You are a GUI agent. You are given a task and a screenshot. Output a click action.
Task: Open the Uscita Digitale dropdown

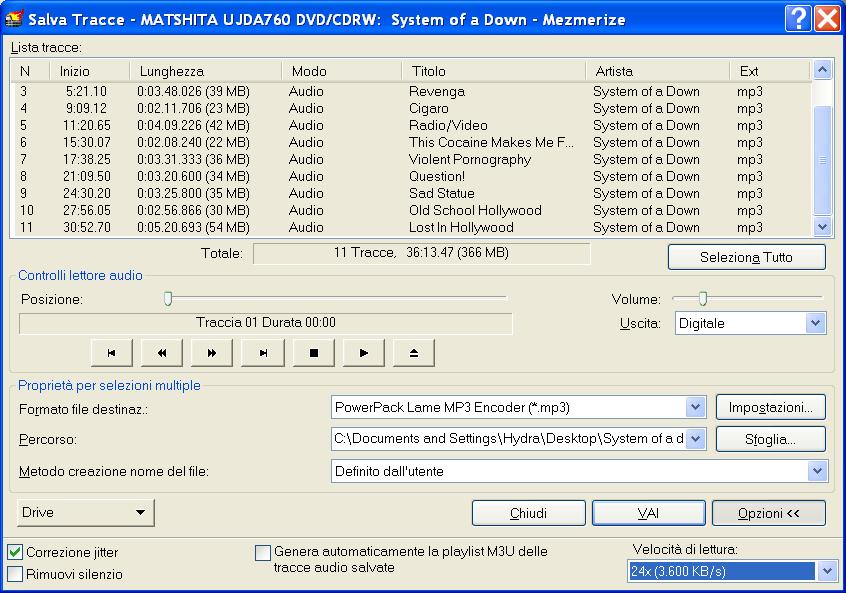click(x=816, y=323)
